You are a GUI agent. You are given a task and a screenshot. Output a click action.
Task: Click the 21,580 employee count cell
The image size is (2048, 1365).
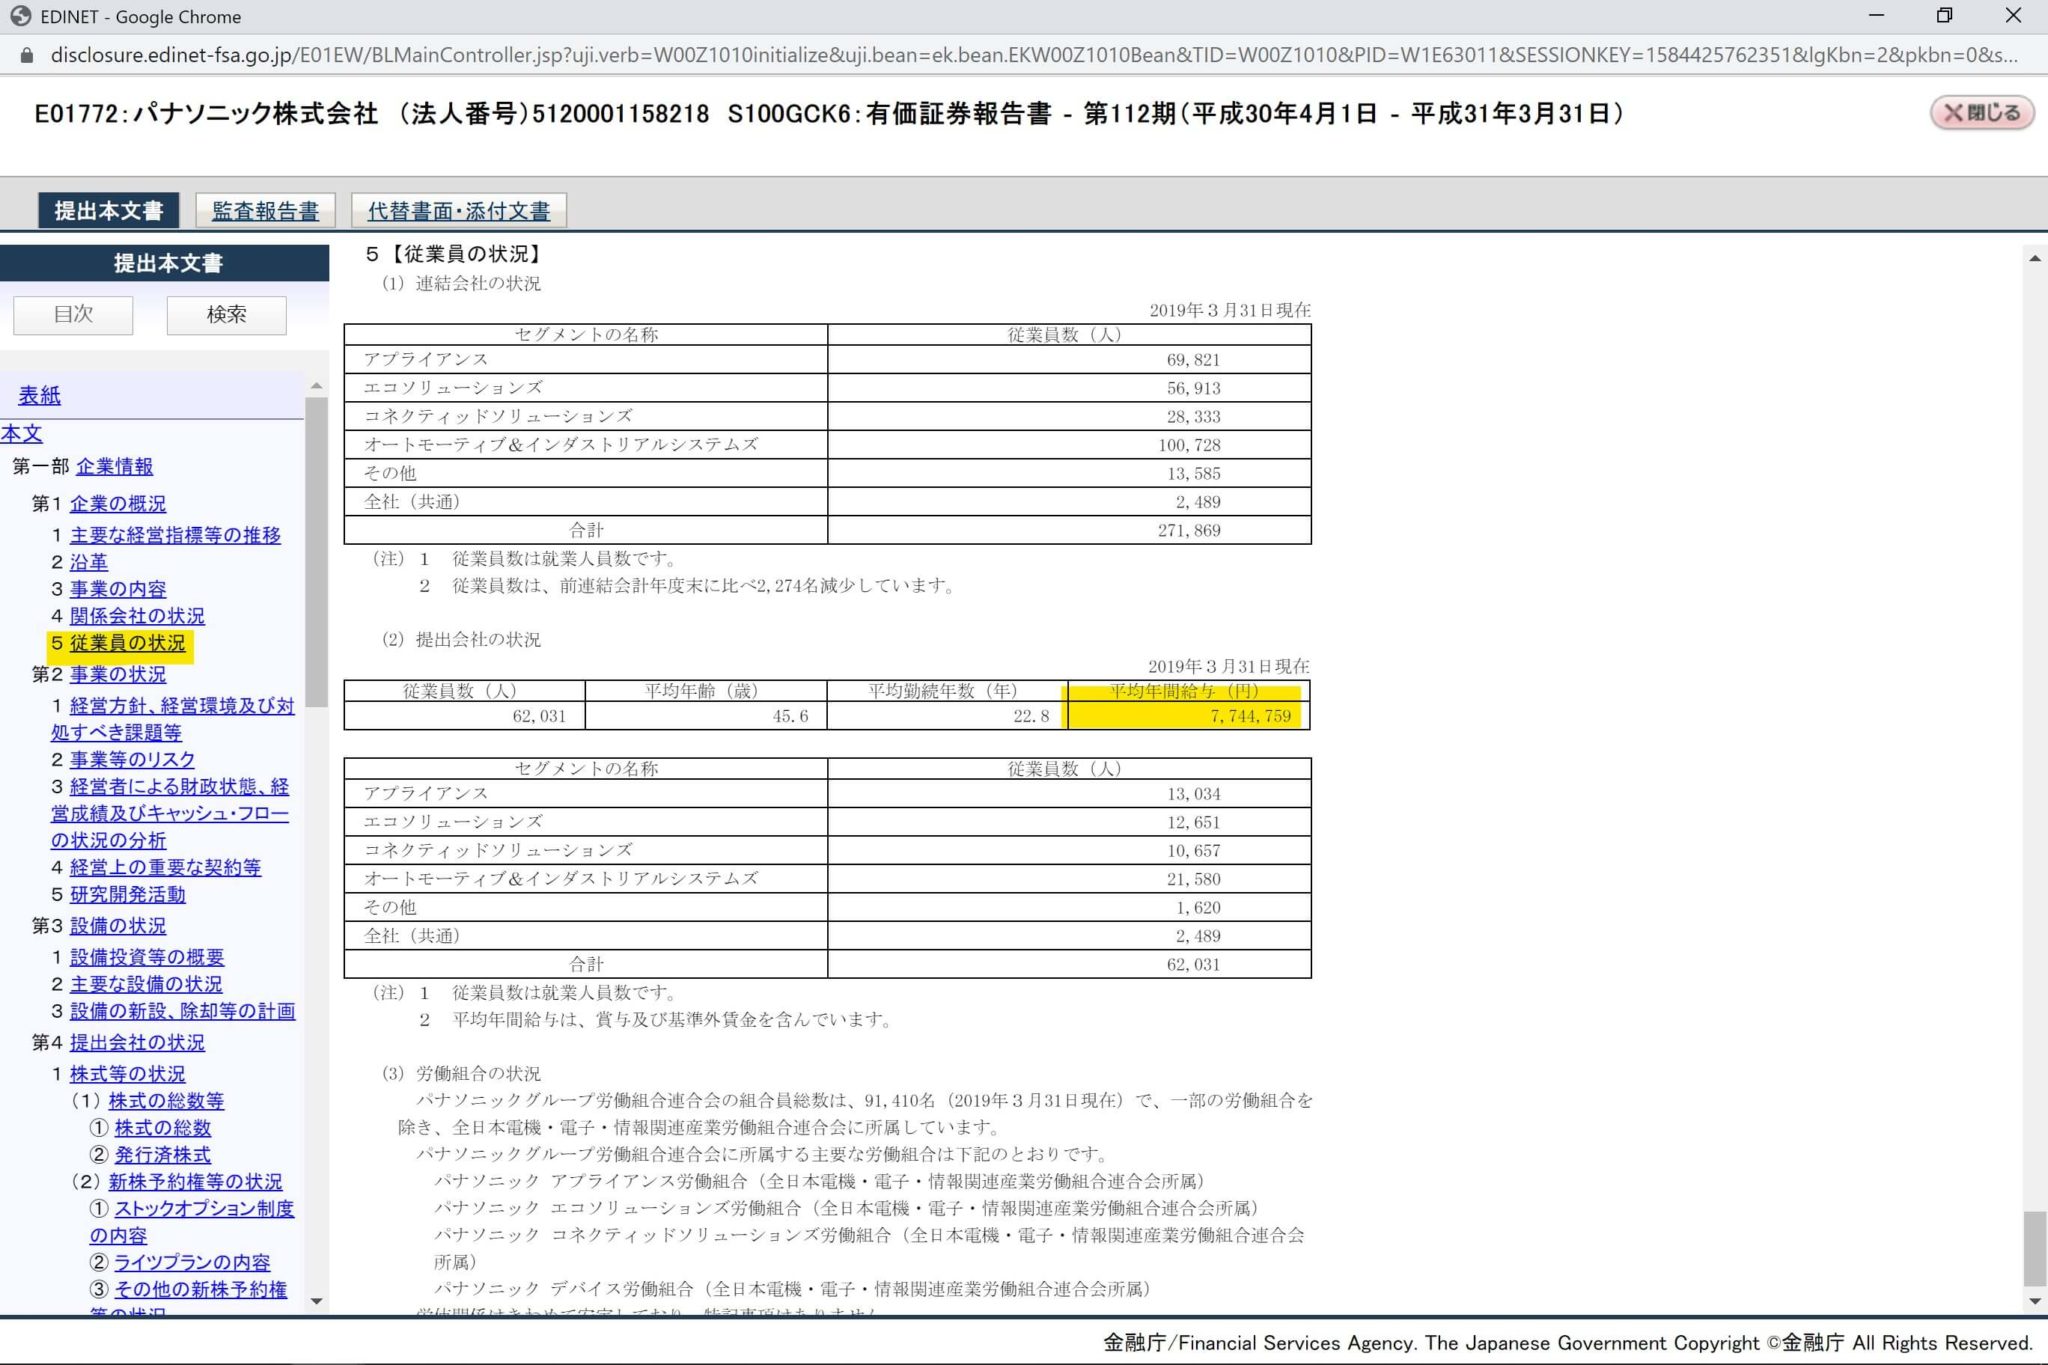pos(1069,879)
